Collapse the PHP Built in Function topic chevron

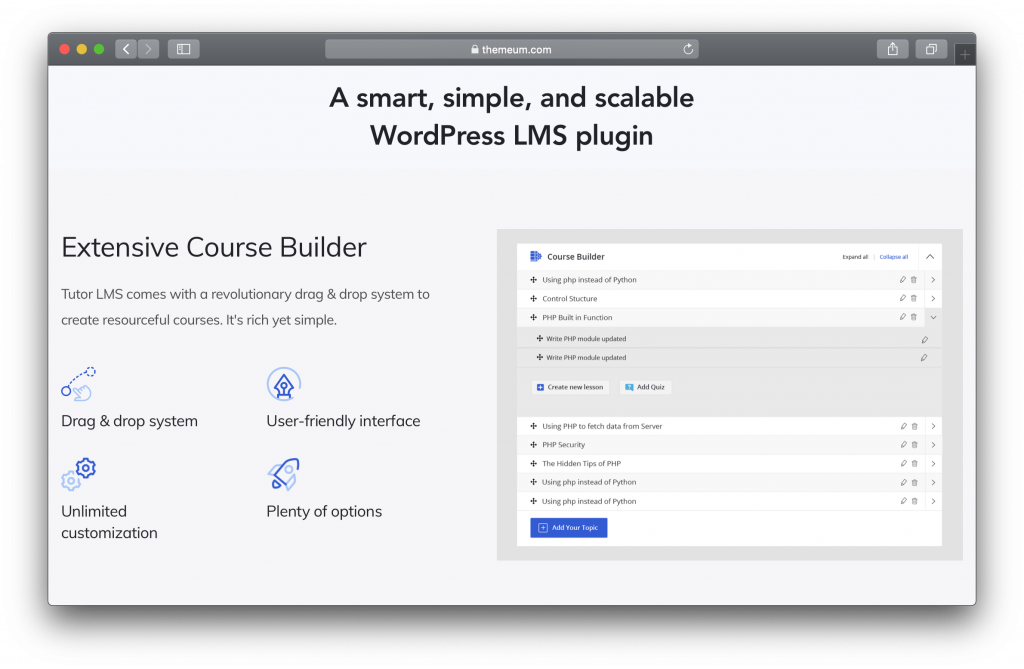coord(933,318)
